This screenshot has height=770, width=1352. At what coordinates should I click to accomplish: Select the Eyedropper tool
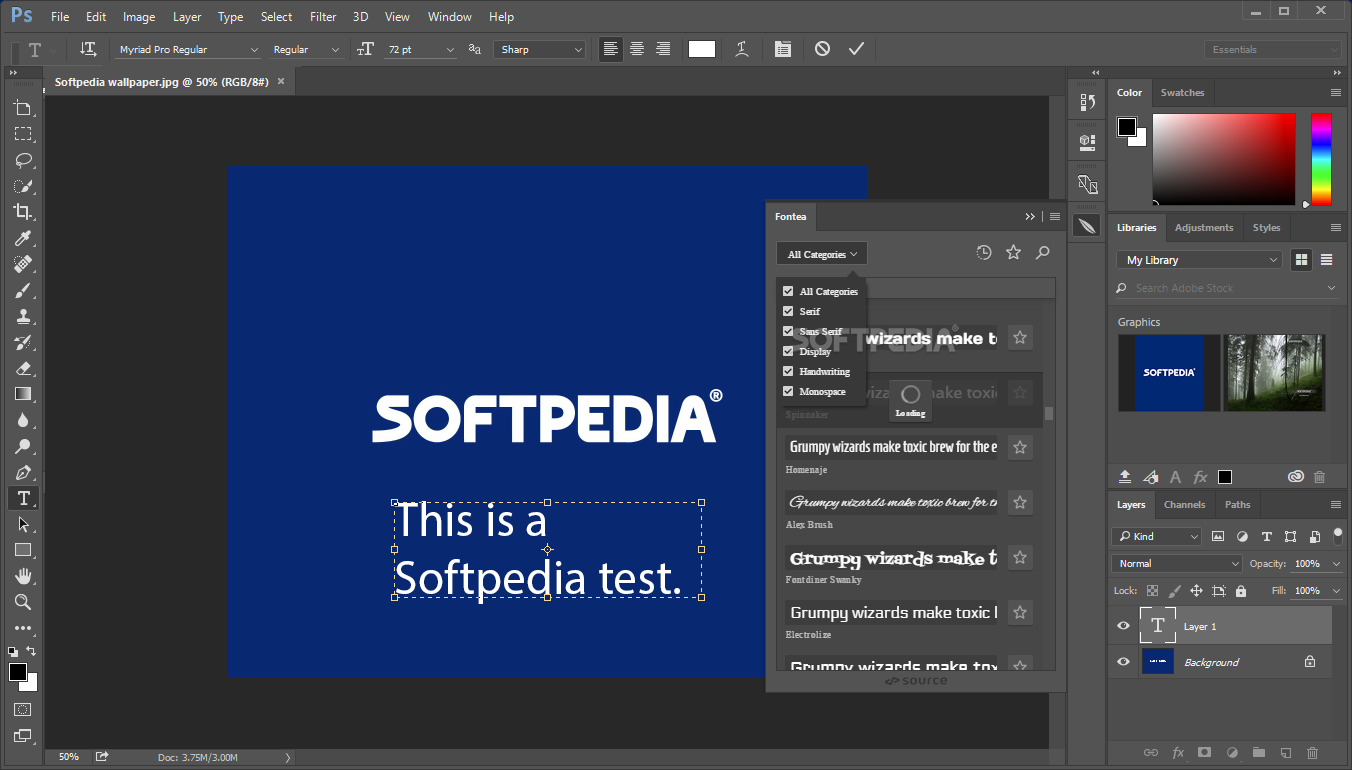(x=23, y=238)
